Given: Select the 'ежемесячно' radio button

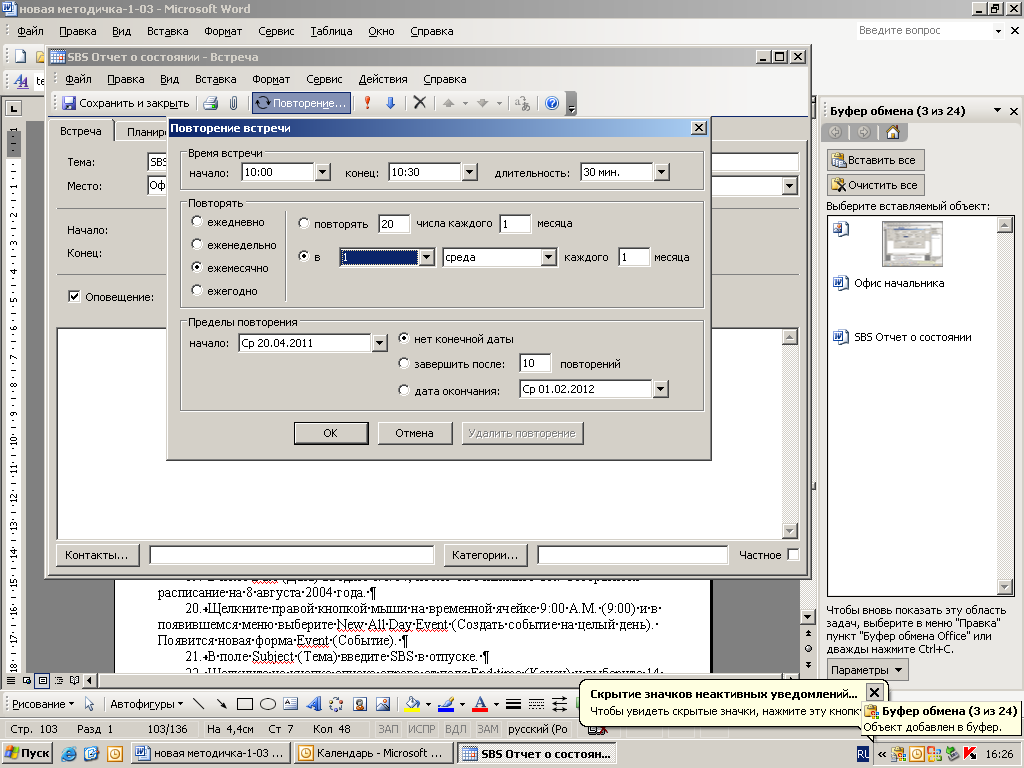Looking at the screenshot, I should pos(197,267).
